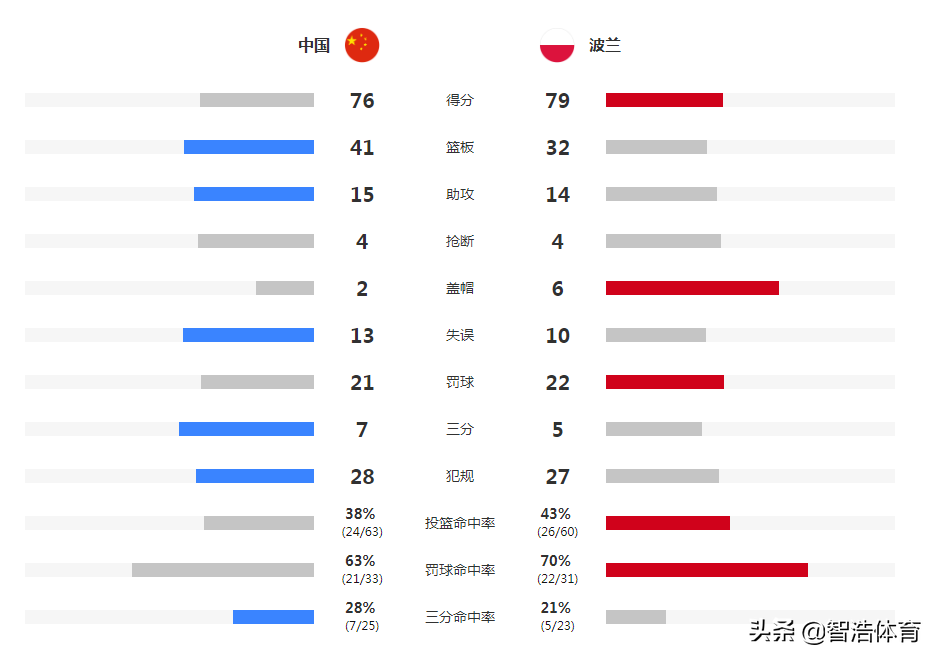Click the 得分 stat label
This screenshot has width=940, height=662.
(x=460, y=100)
